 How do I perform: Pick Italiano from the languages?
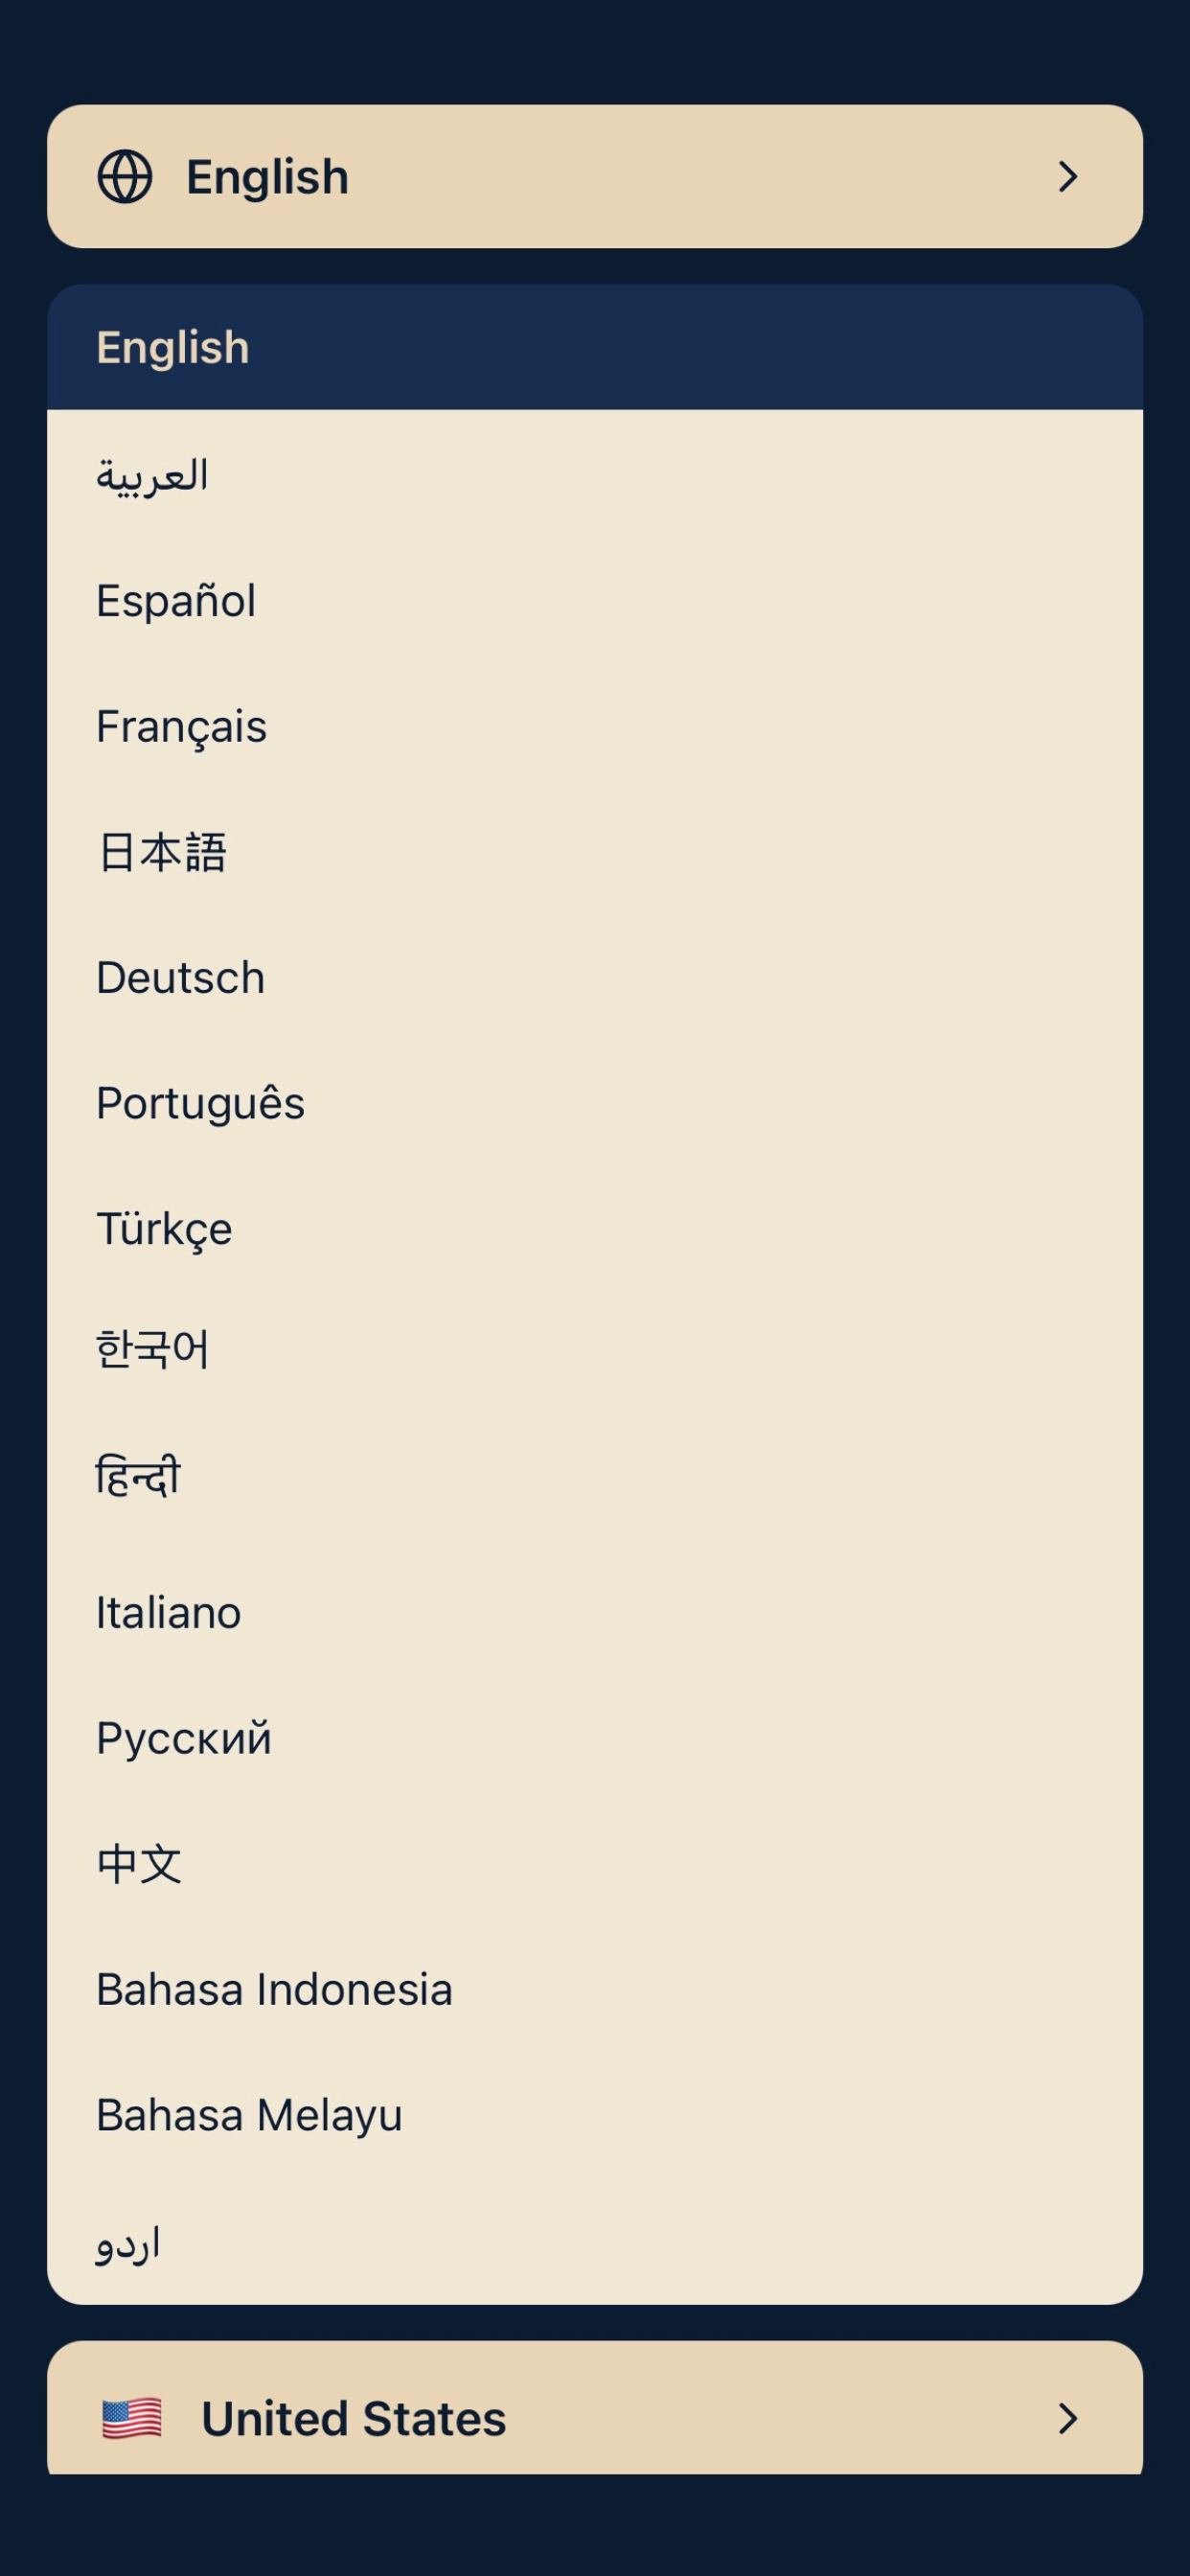pos(595,1613)
